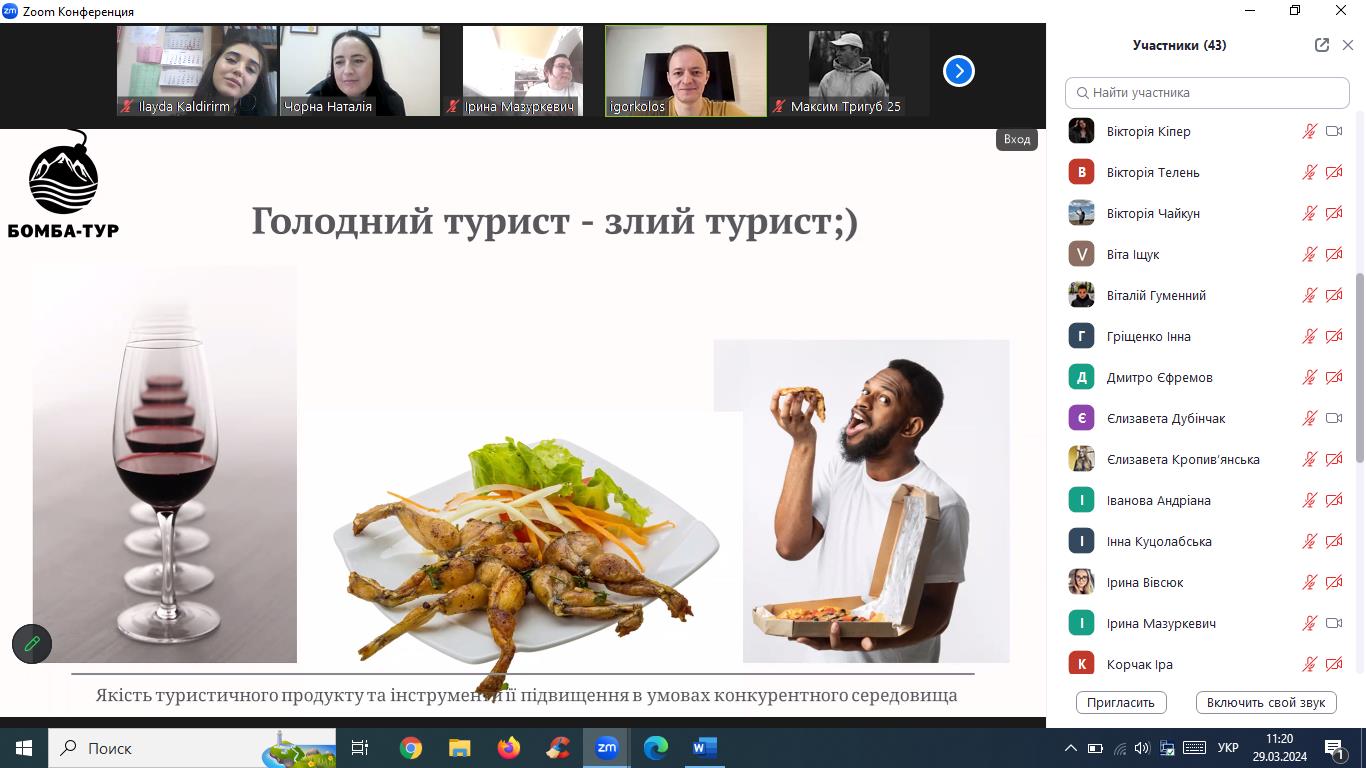Screen dimensions: 1366x768
Task: Click the Найти участника search field
Action: (x=1207, y=92)
